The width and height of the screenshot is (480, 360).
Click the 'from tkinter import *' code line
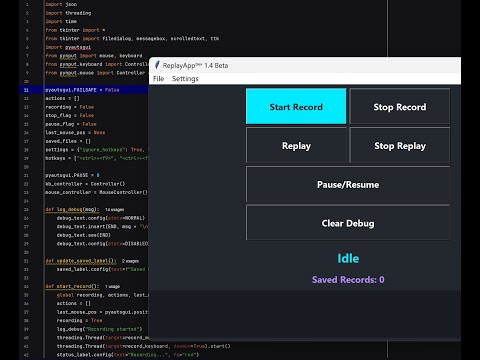coord(75,30)
